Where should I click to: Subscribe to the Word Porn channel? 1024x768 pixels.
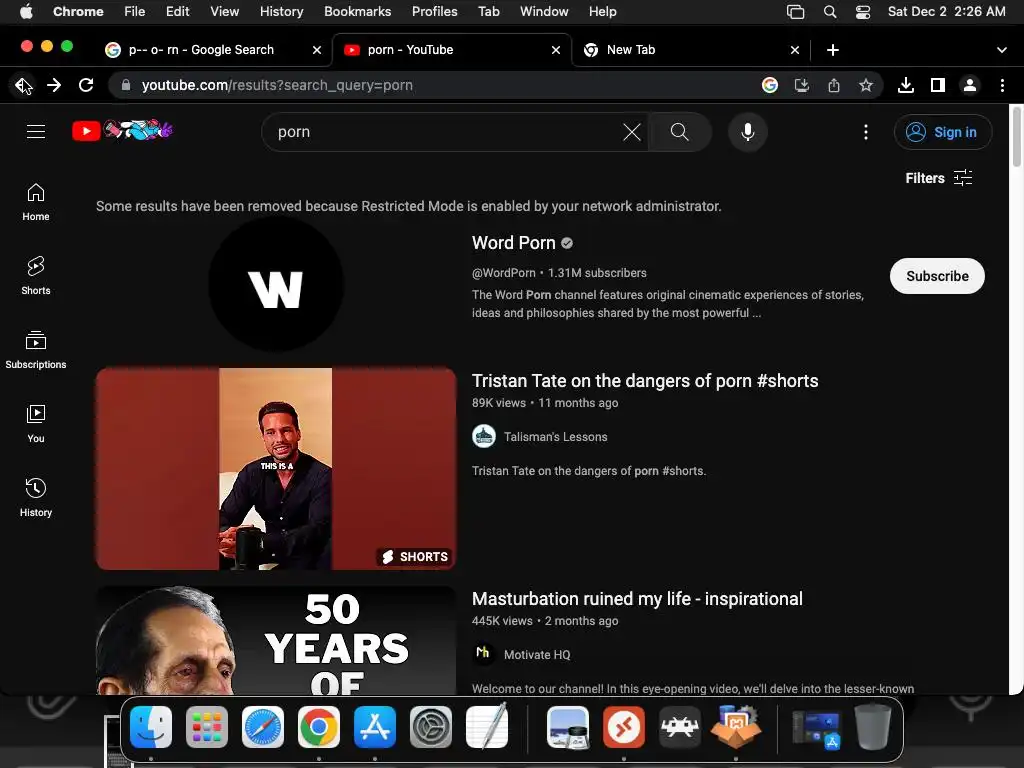pos(937,276)
